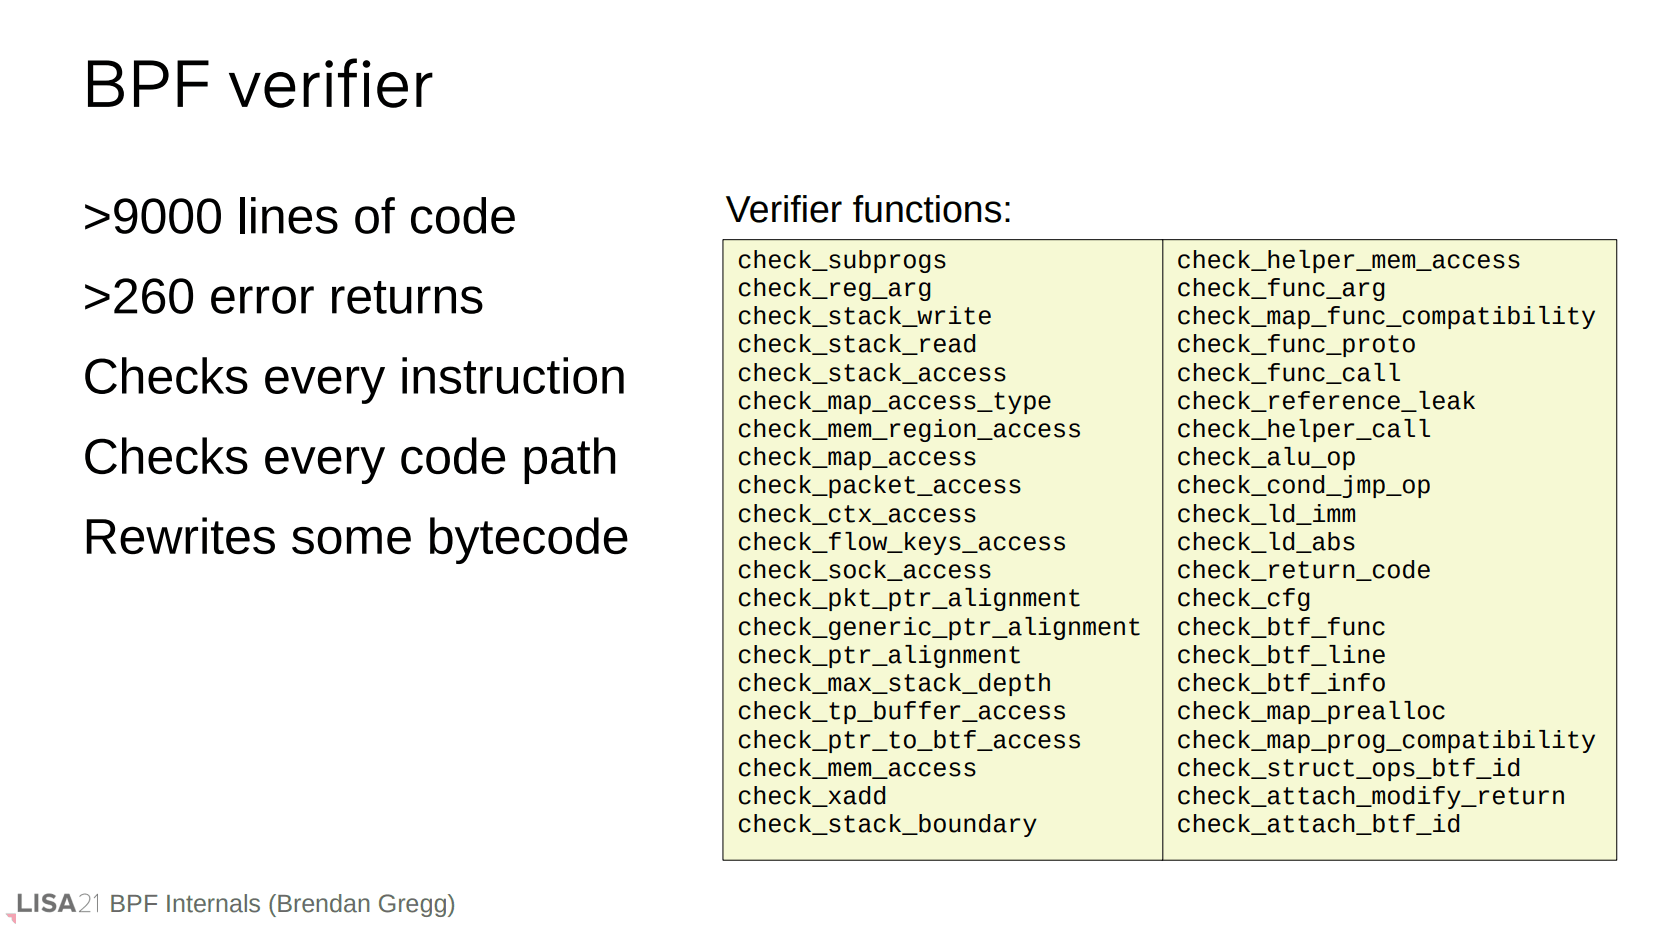Click the check_stack_boundary entry
Screen dimensions: 1653x930
(887, 824)
